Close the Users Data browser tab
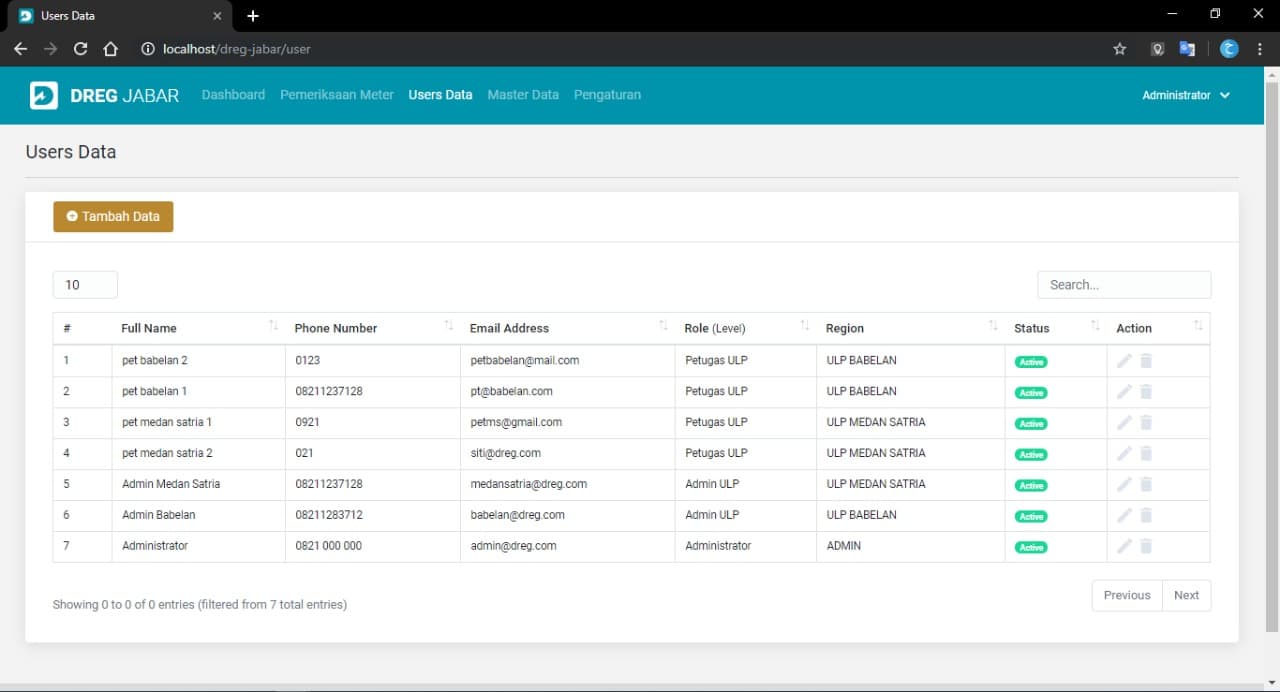The width and height of the screenshot is (1280, 692). [217, 16]
